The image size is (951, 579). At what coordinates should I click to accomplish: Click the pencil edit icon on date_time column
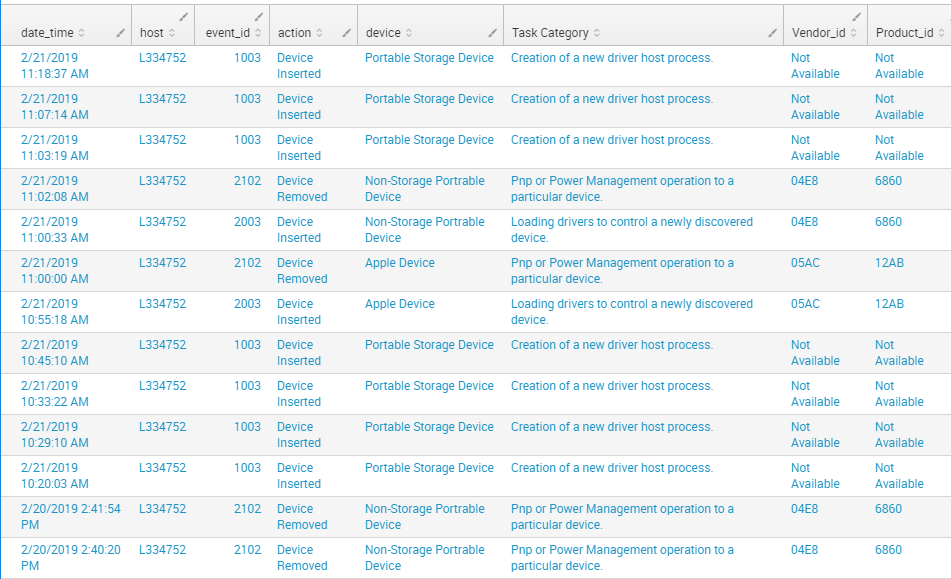tap(121, 33)
